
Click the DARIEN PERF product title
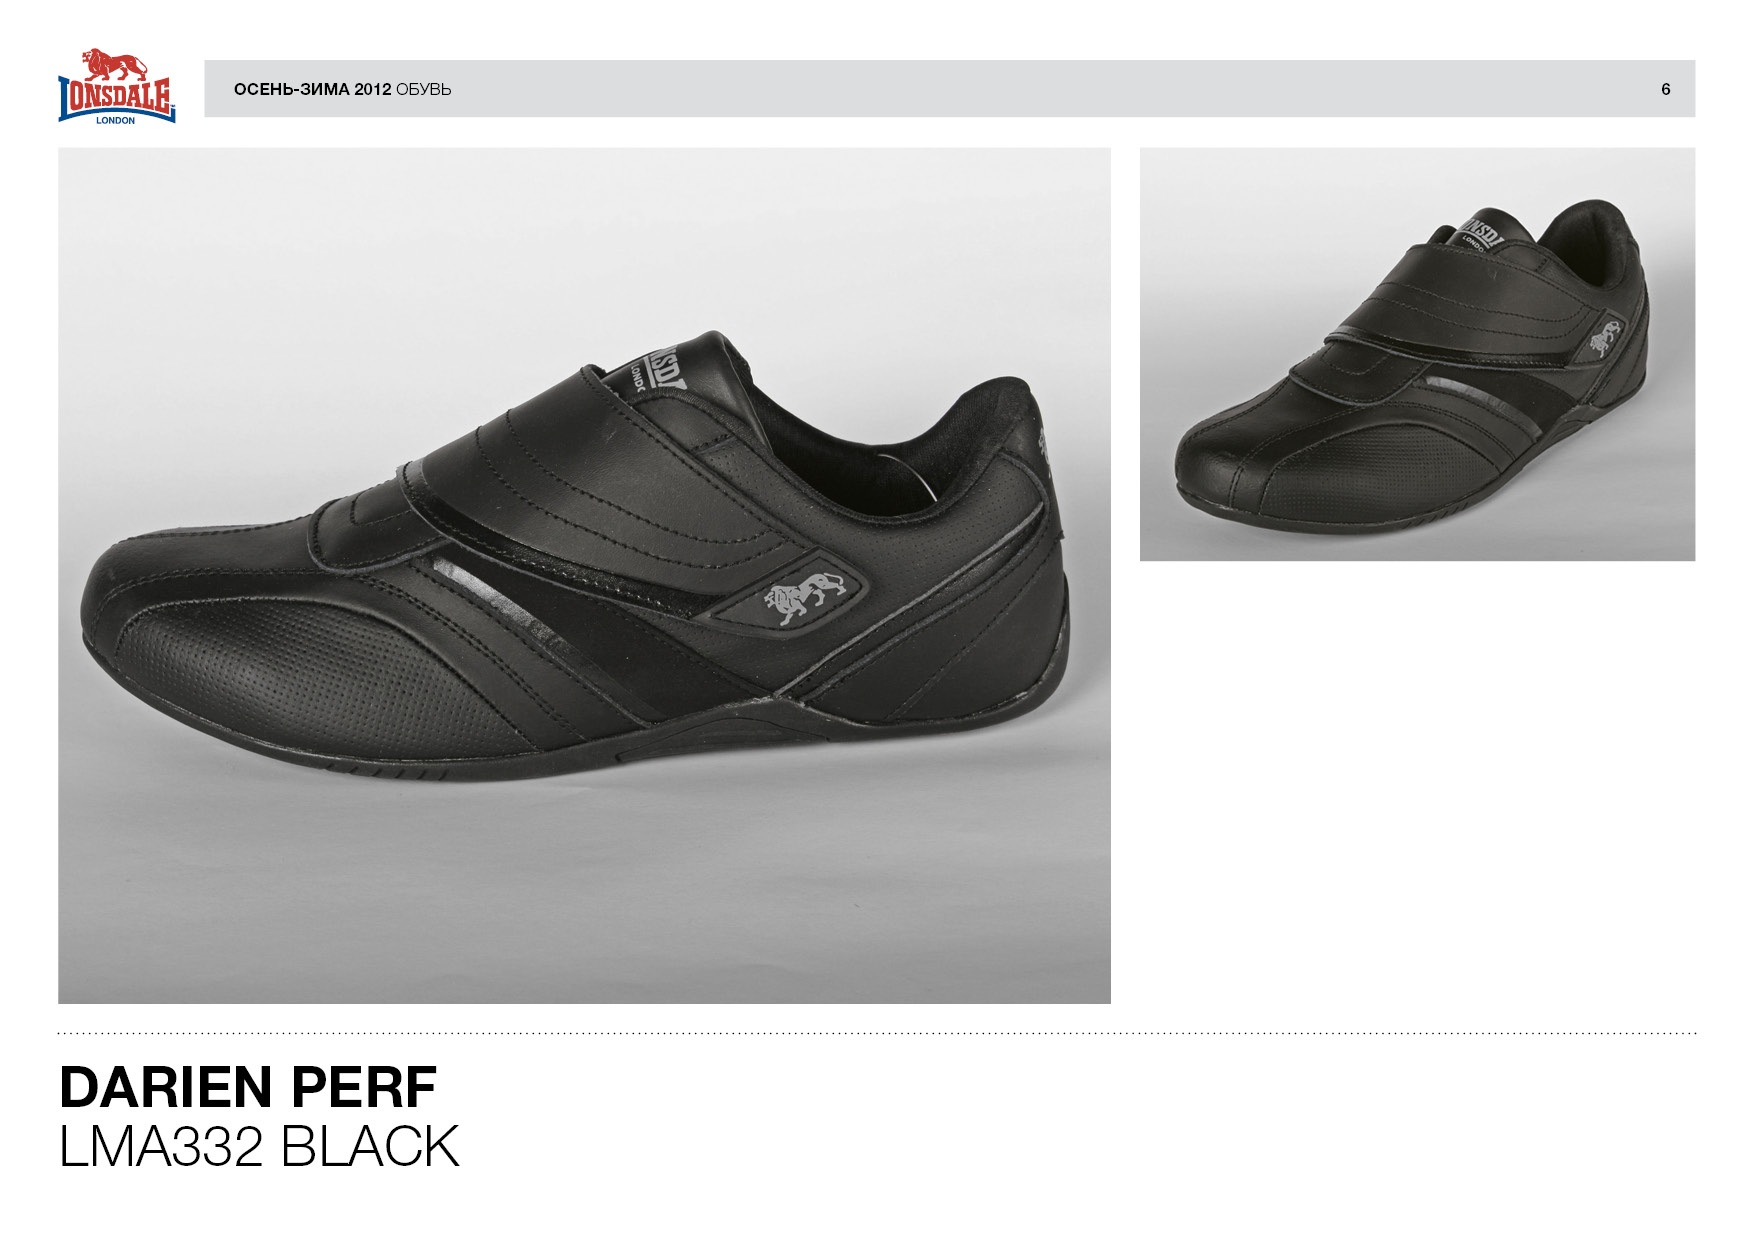248,1087
